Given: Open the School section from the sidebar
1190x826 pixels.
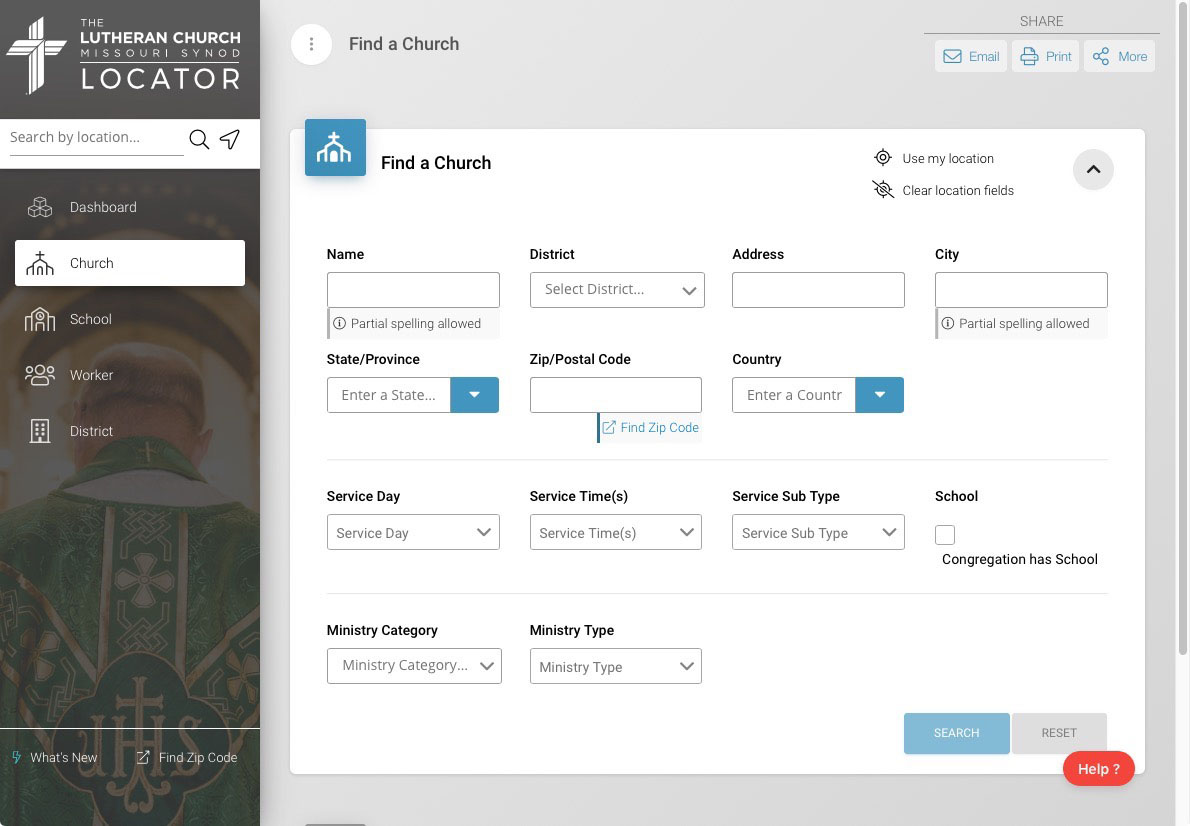Looking at the screenshot, I should click(x=90, y=319).
